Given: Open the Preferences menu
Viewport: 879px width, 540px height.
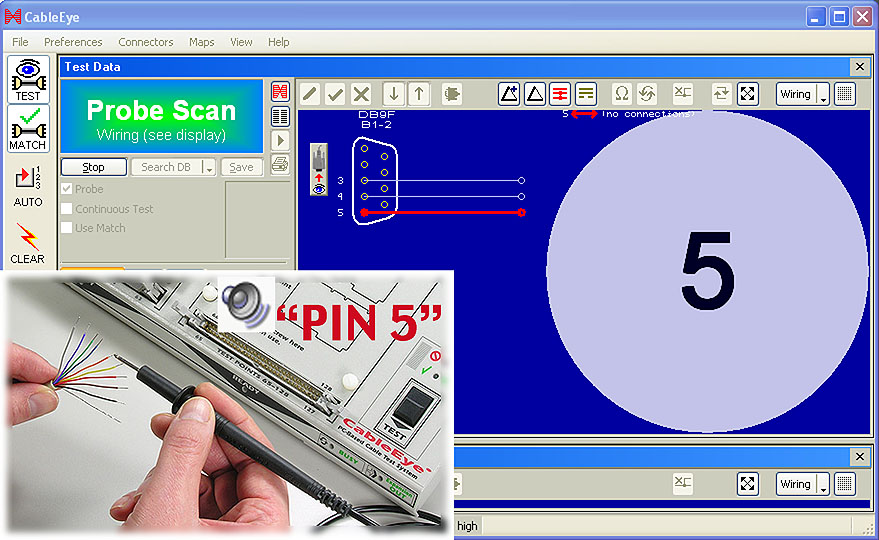Looking at the screenshot, I should click(73, 42).
